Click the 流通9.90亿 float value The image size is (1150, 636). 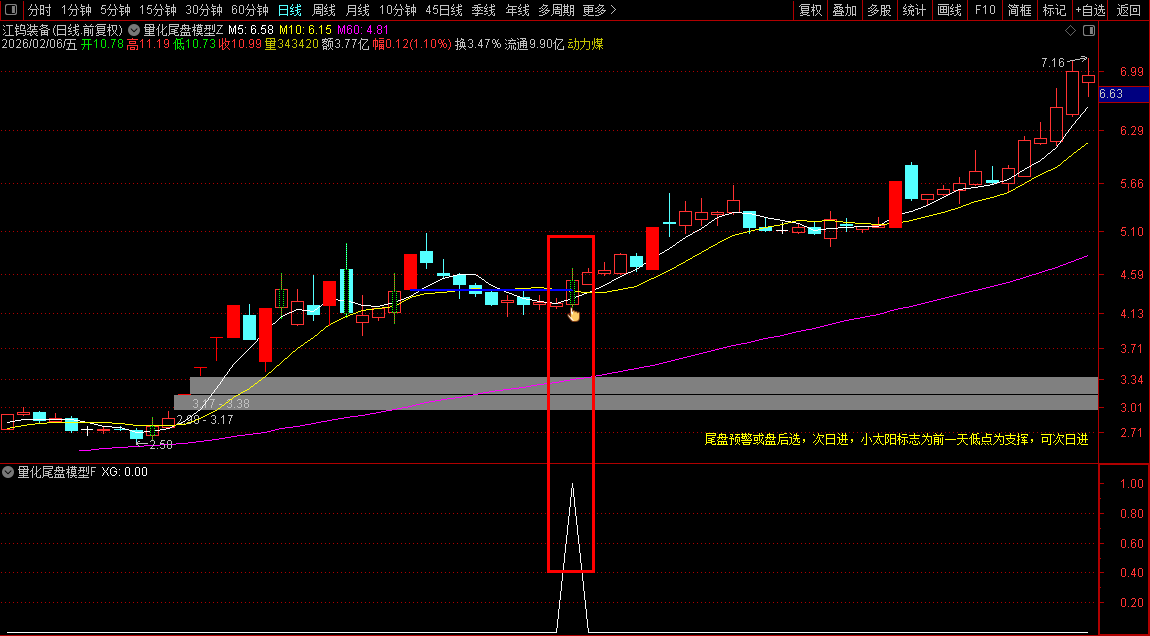tap(534, 44)
